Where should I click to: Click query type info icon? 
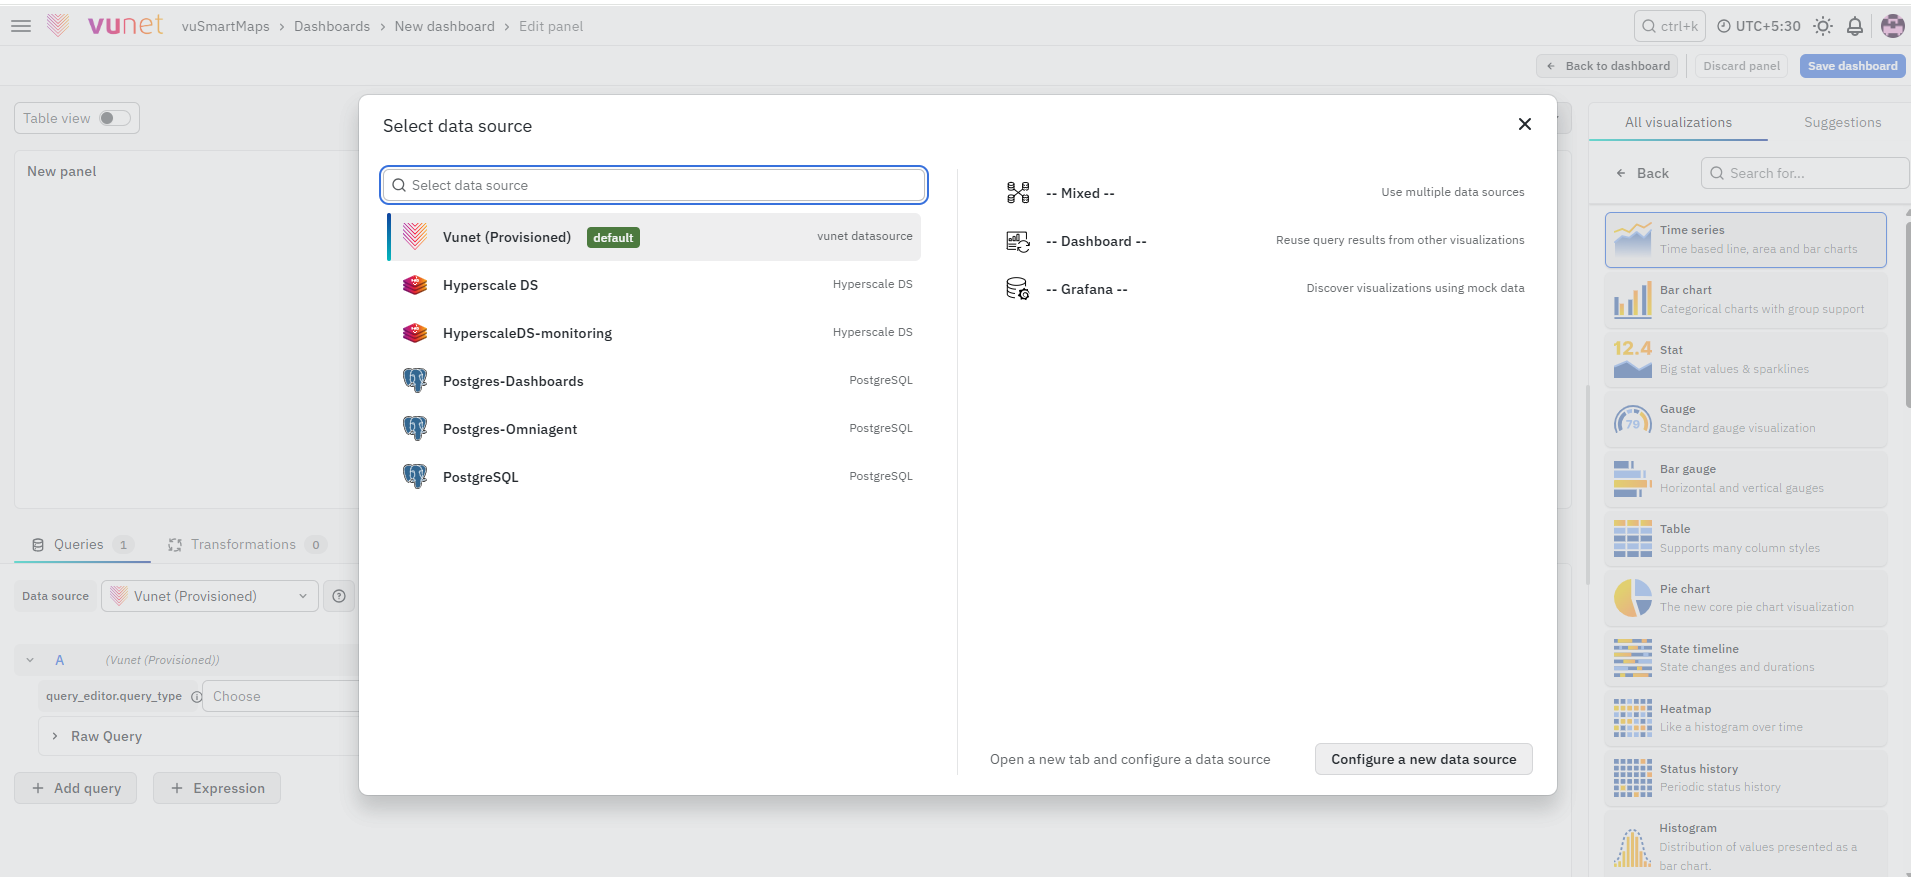click(196, 697)
